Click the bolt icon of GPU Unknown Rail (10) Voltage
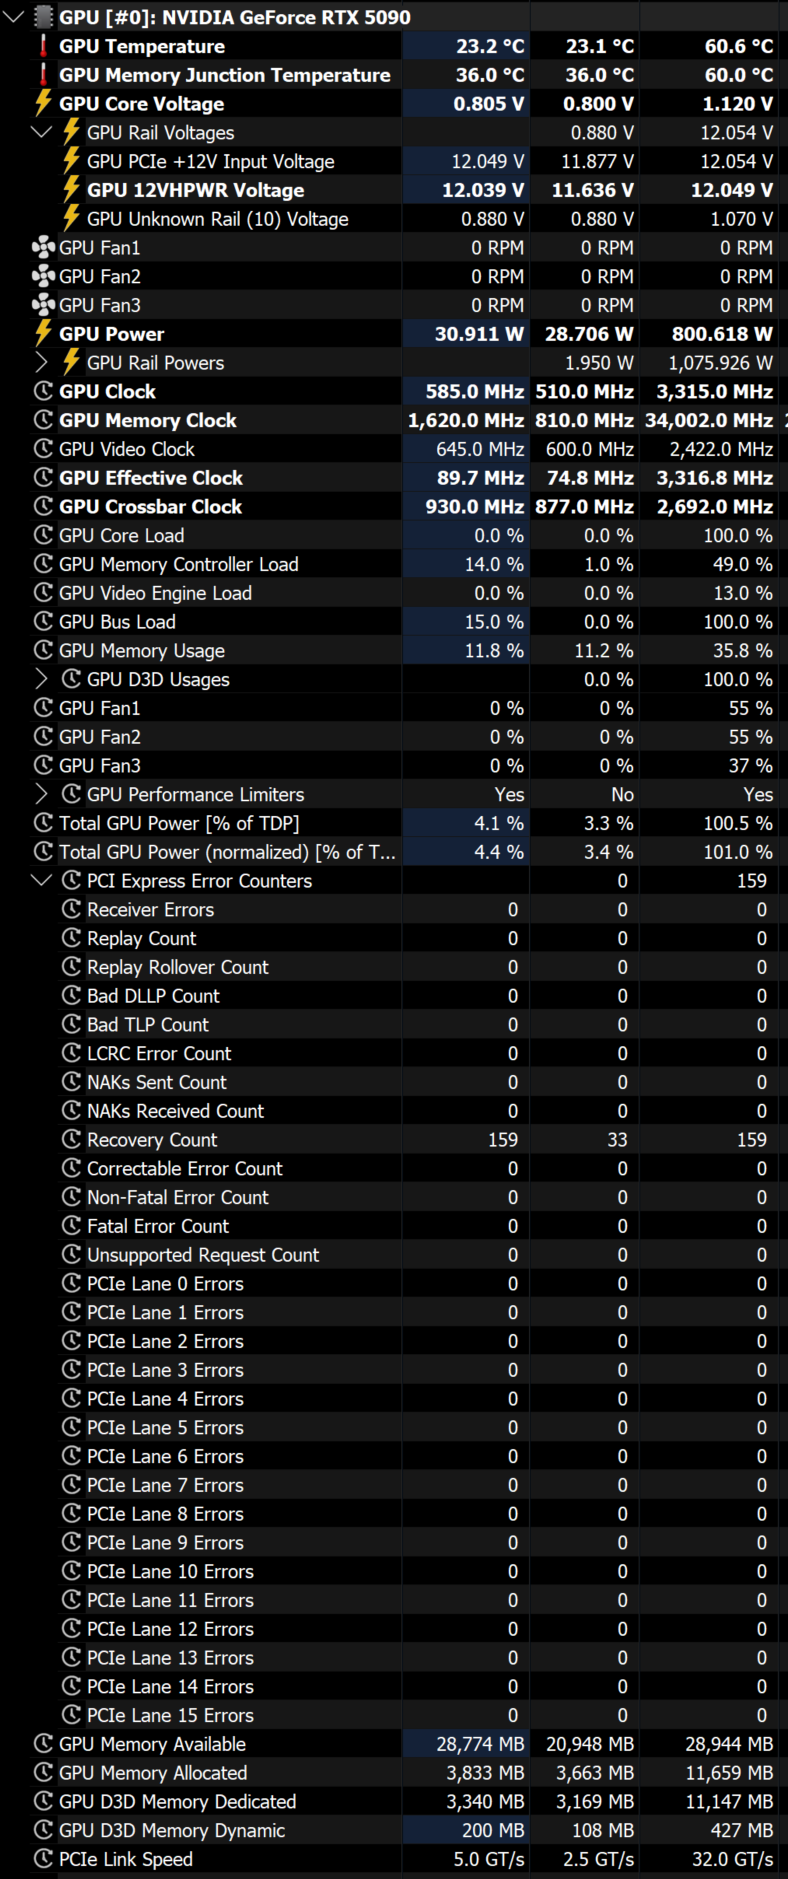This screenshot has height=1879, width=788. coord(71,218)
